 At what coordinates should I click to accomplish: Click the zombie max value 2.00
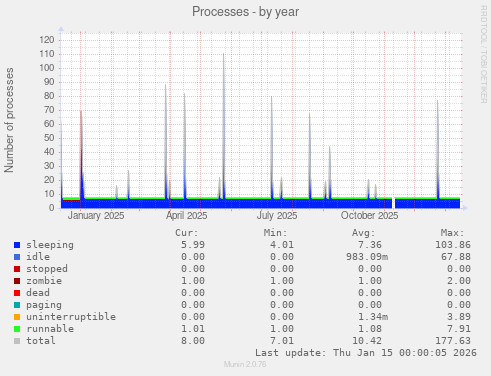tap(459, 281)
